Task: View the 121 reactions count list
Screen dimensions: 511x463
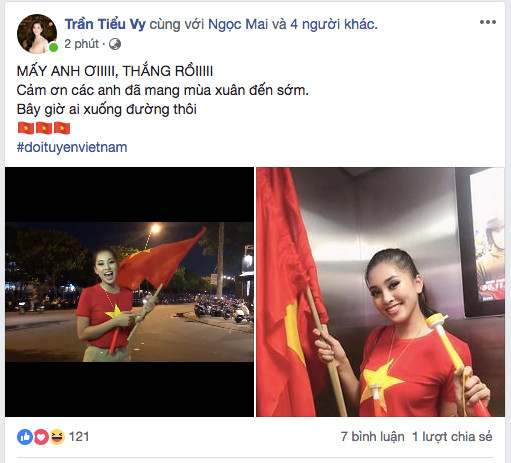Action: click(79, 437)
